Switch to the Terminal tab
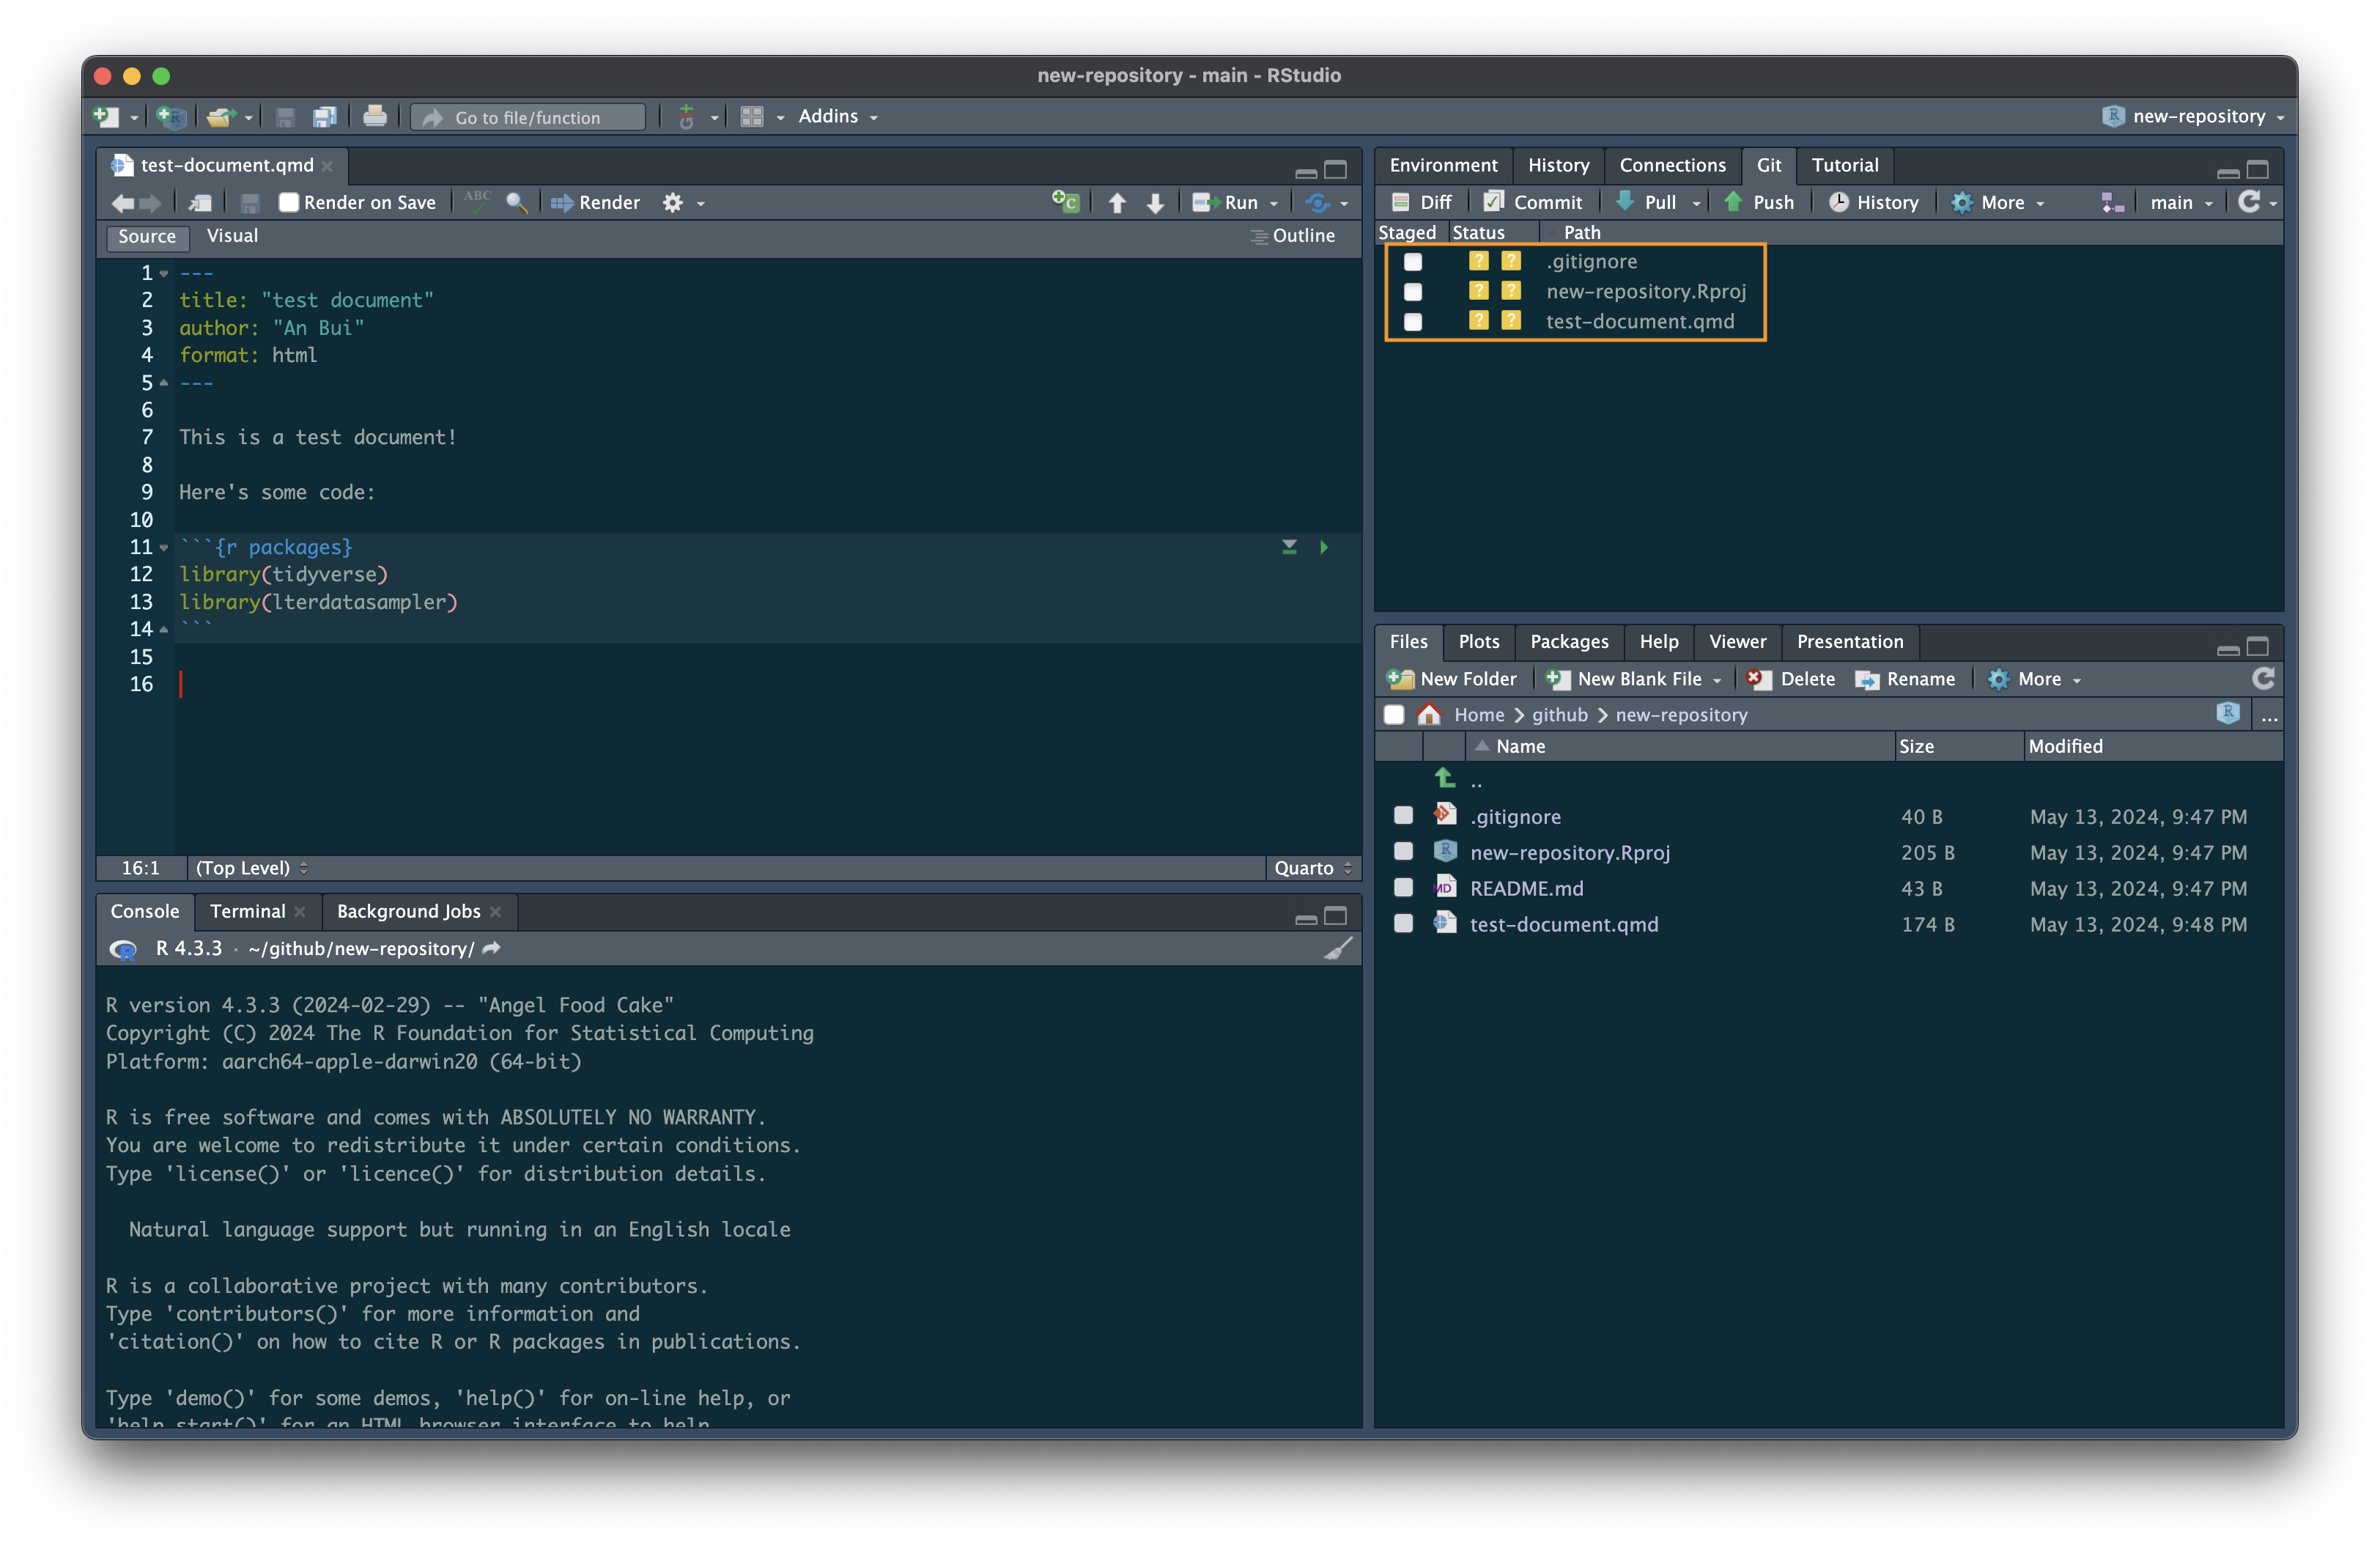 pos(247,911)
